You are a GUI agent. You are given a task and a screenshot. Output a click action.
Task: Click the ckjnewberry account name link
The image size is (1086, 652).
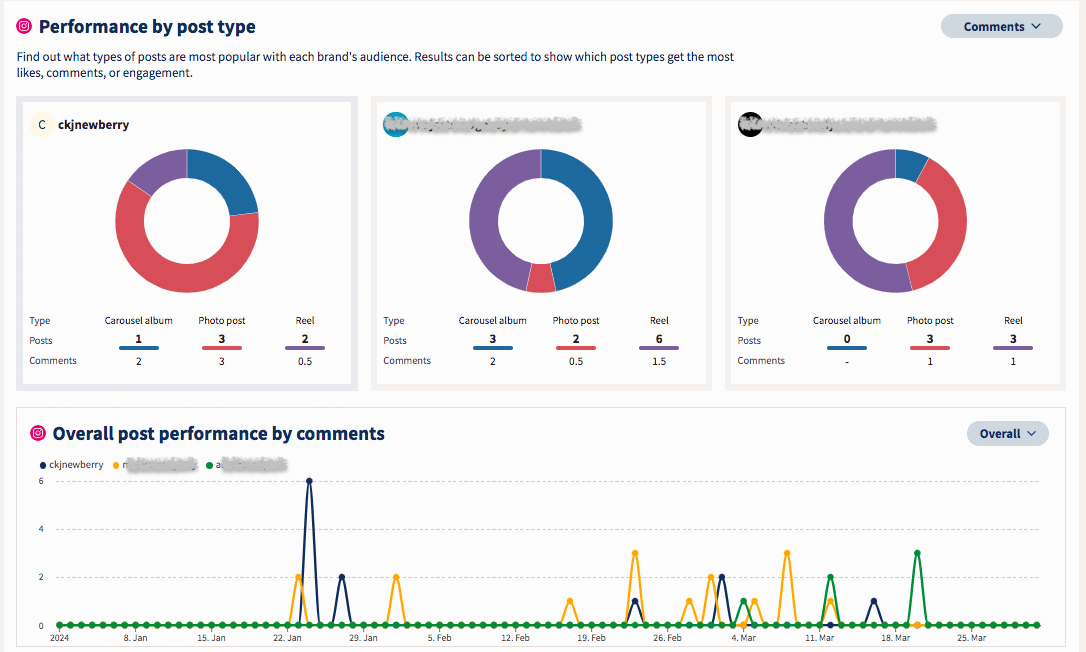94,125
